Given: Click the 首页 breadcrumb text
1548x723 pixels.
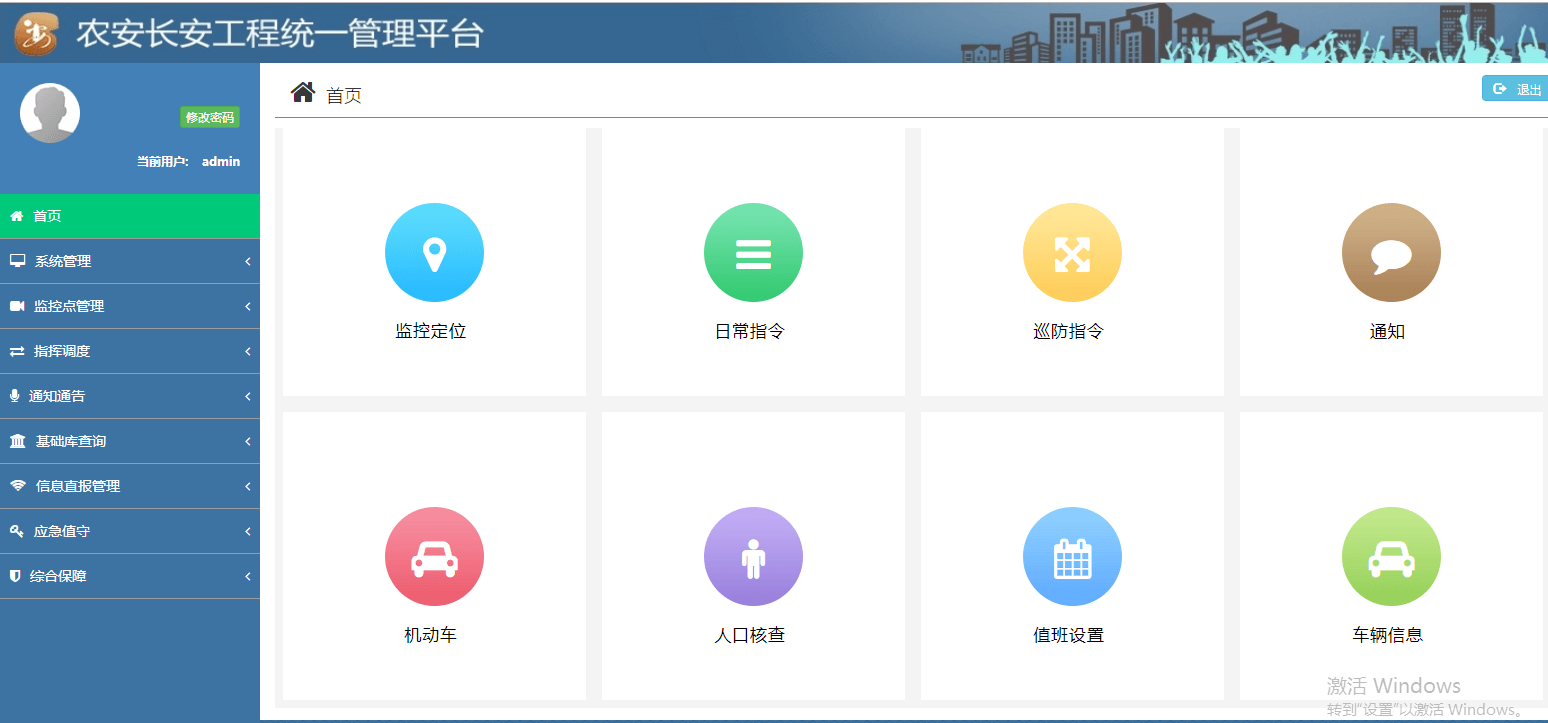Looking at the screenshot, I should tap(344, 96).
